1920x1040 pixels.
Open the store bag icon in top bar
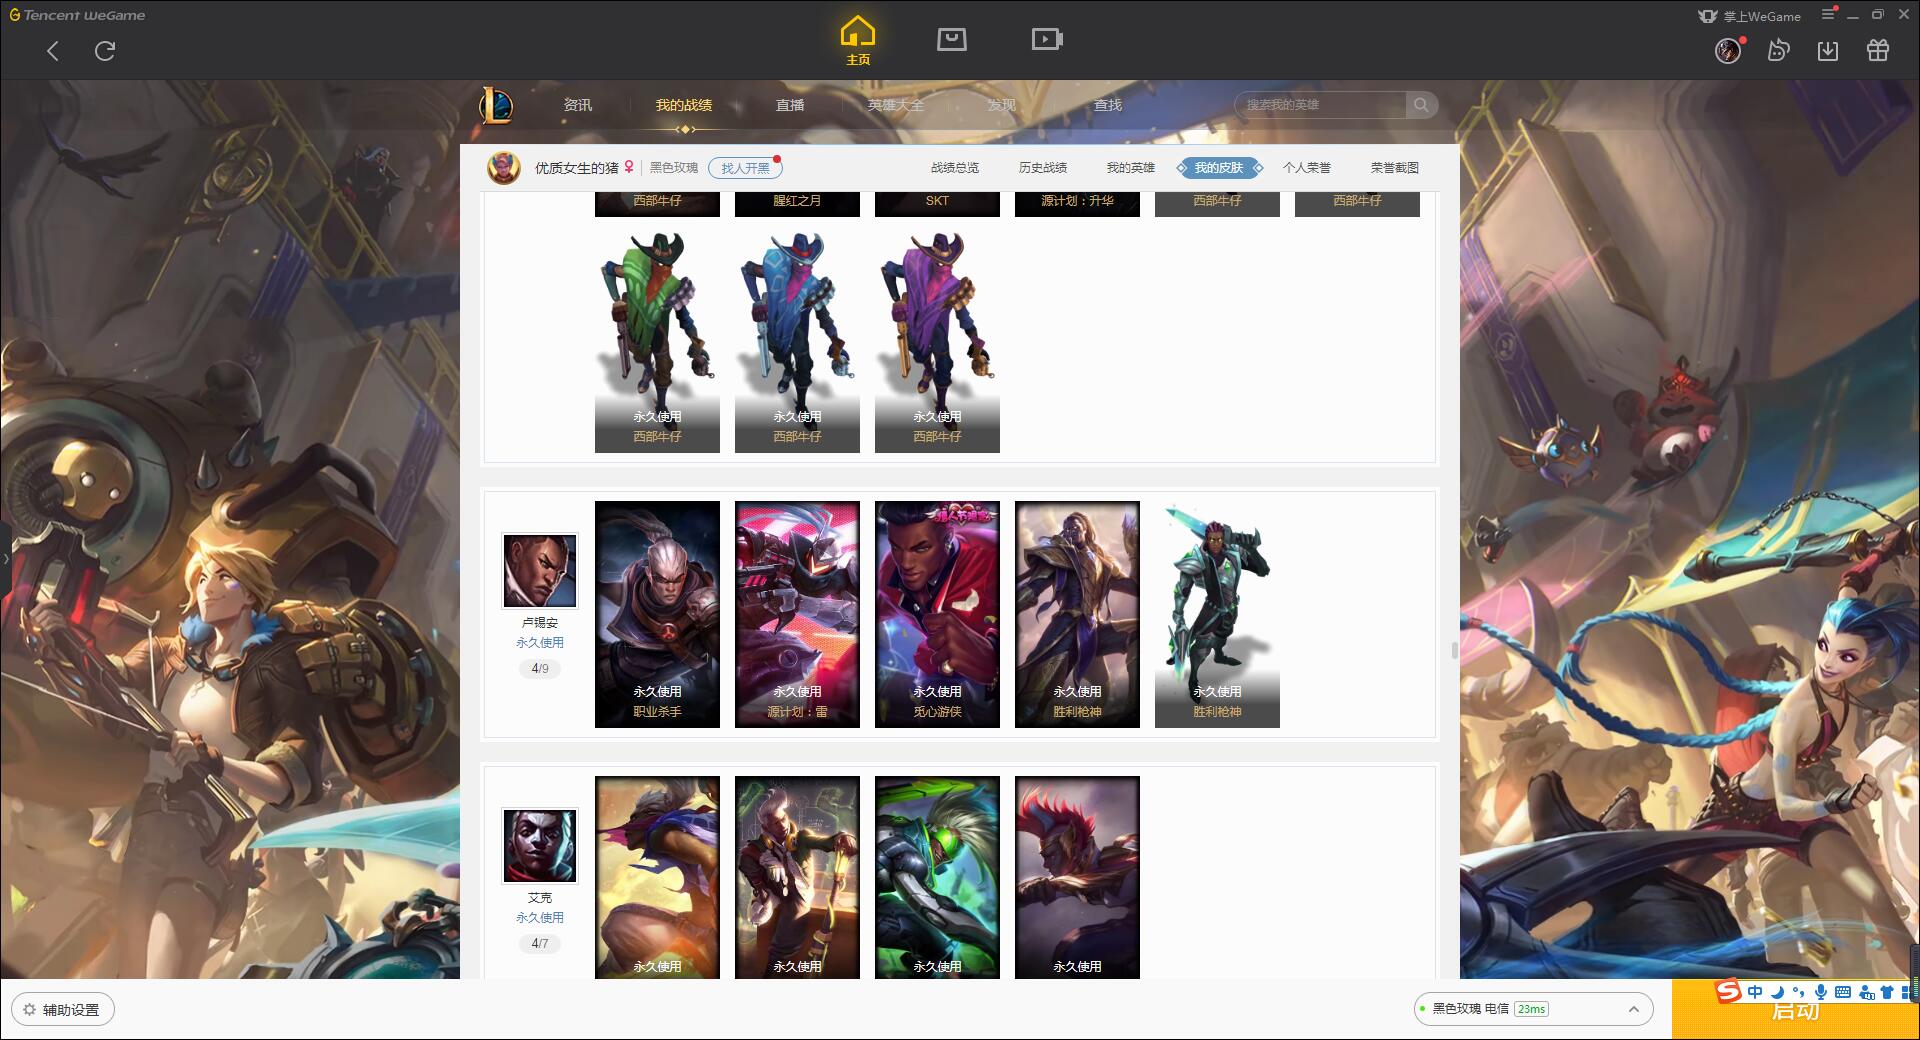[951, 39]
